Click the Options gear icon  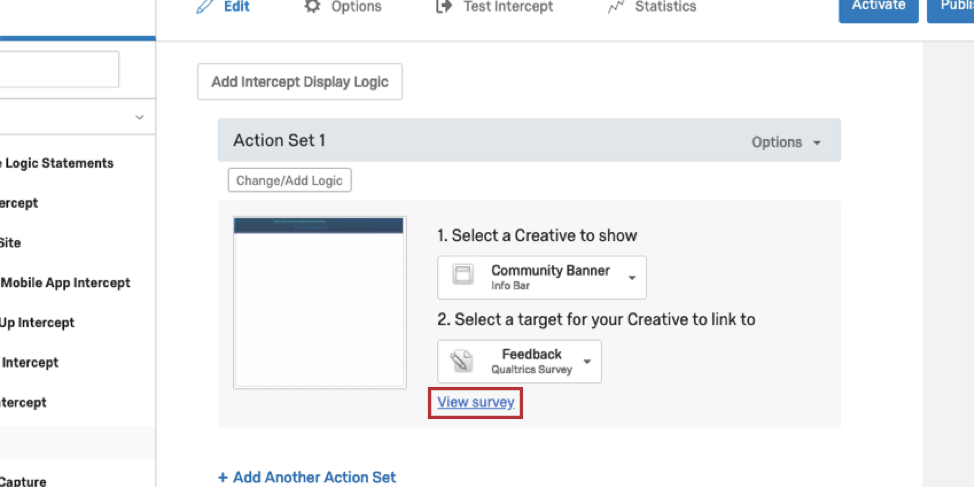pos(313,7)
